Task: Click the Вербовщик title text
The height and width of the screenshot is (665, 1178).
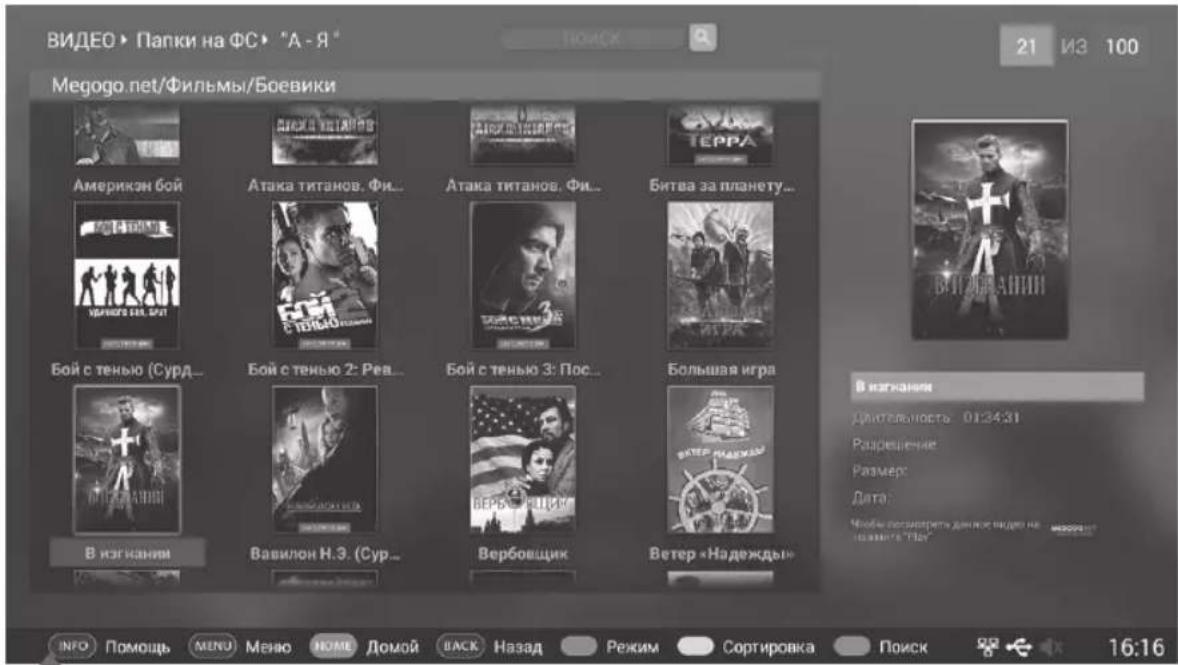Action: [523, 554]
